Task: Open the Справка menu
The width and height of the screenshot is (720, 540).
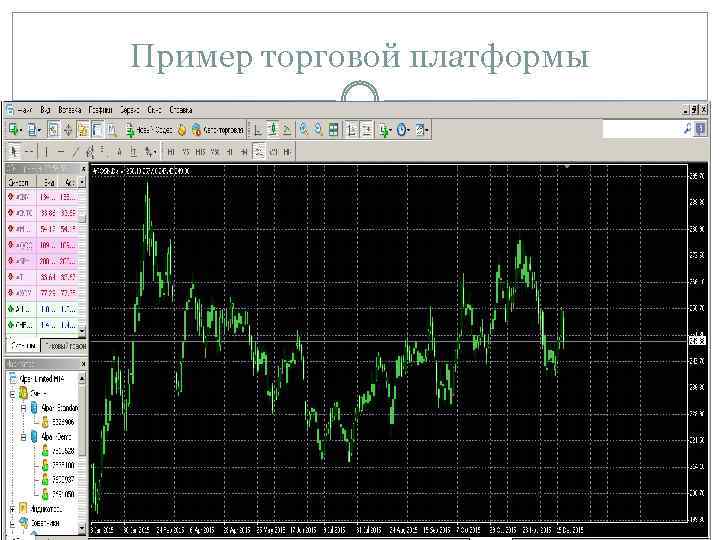Action: (x=180, y=110)
